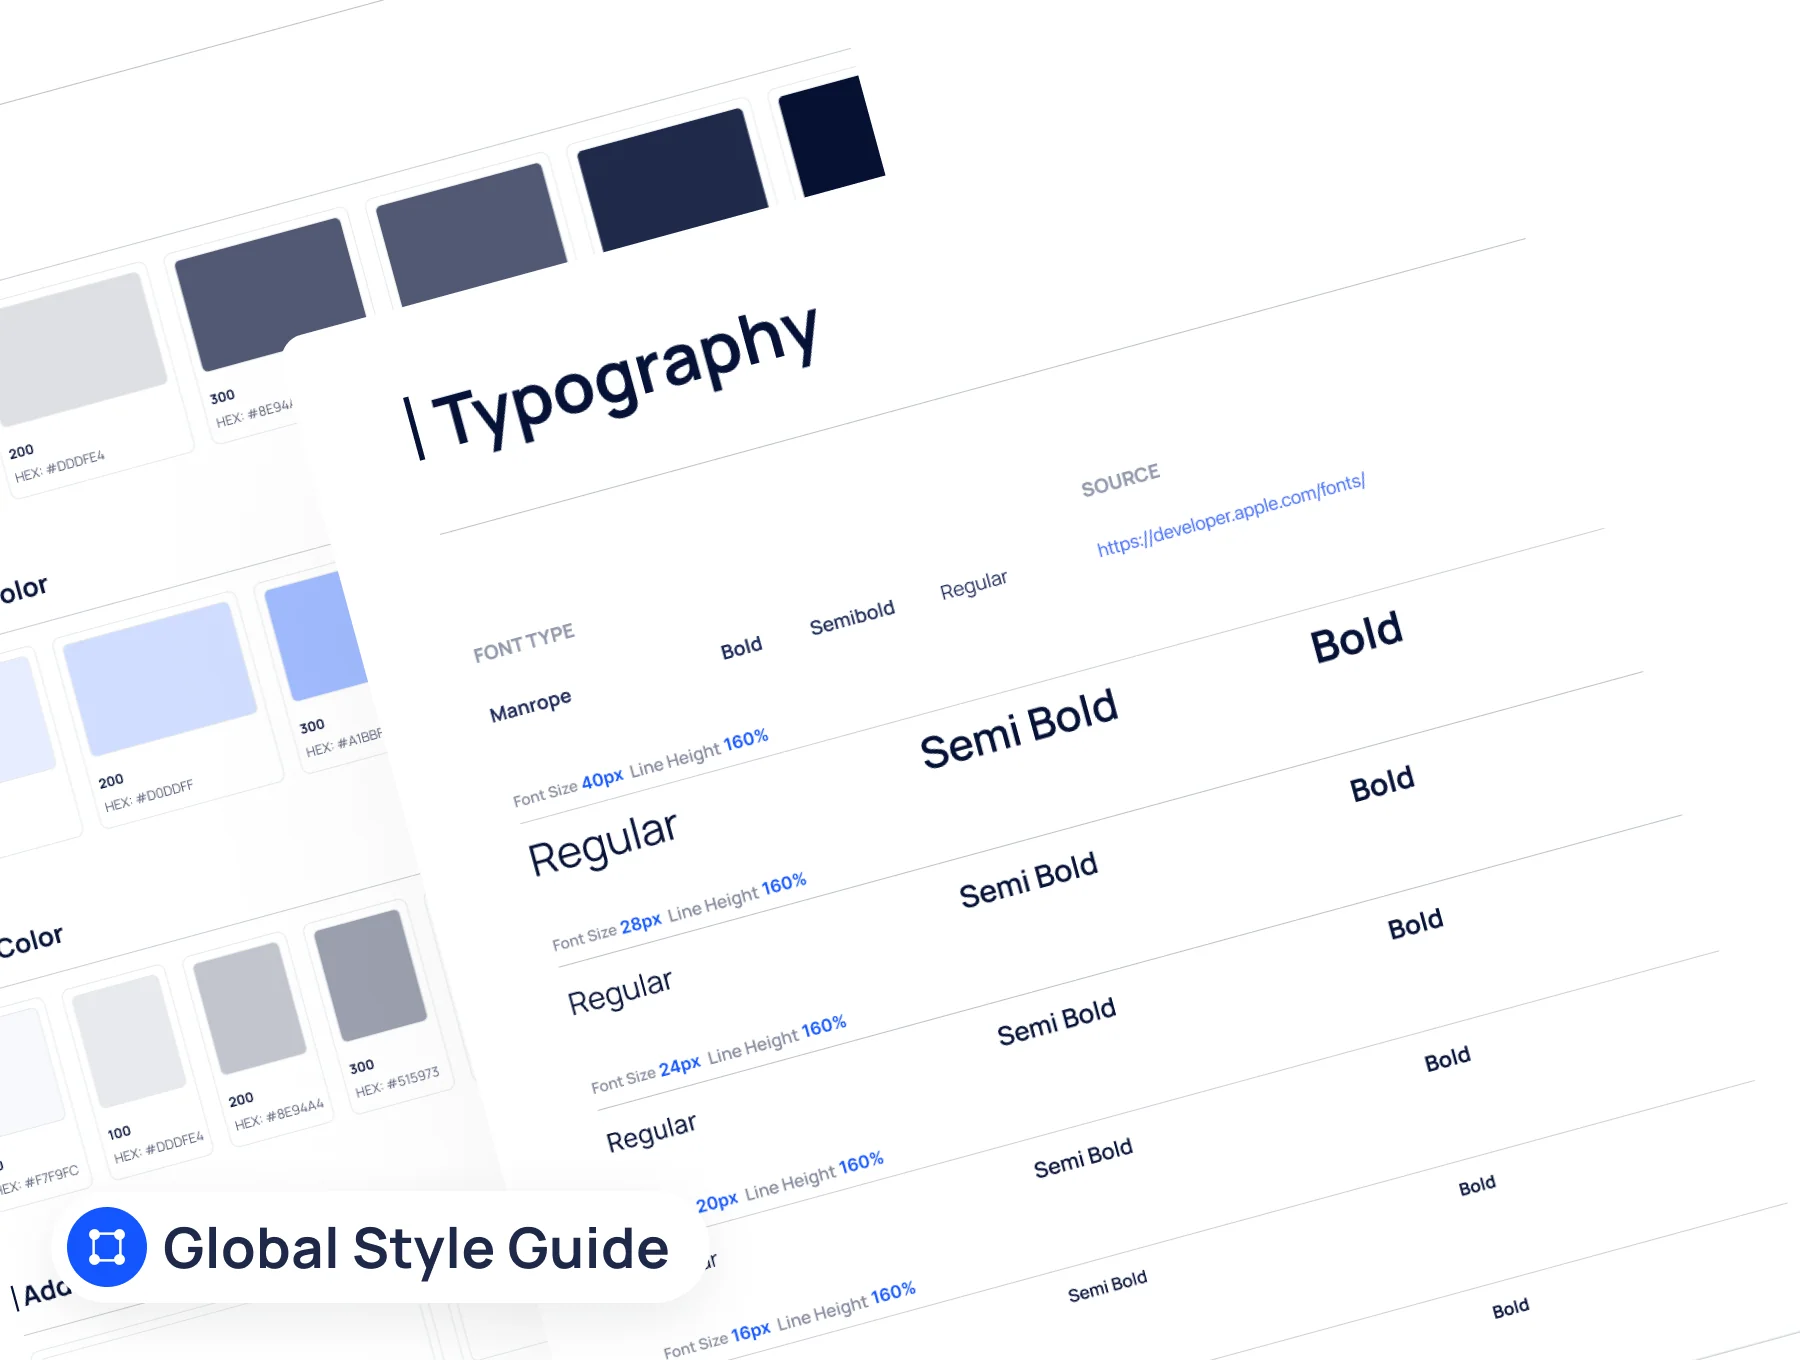
Task: Click the "Typography" heading
Action: [628, 379]
